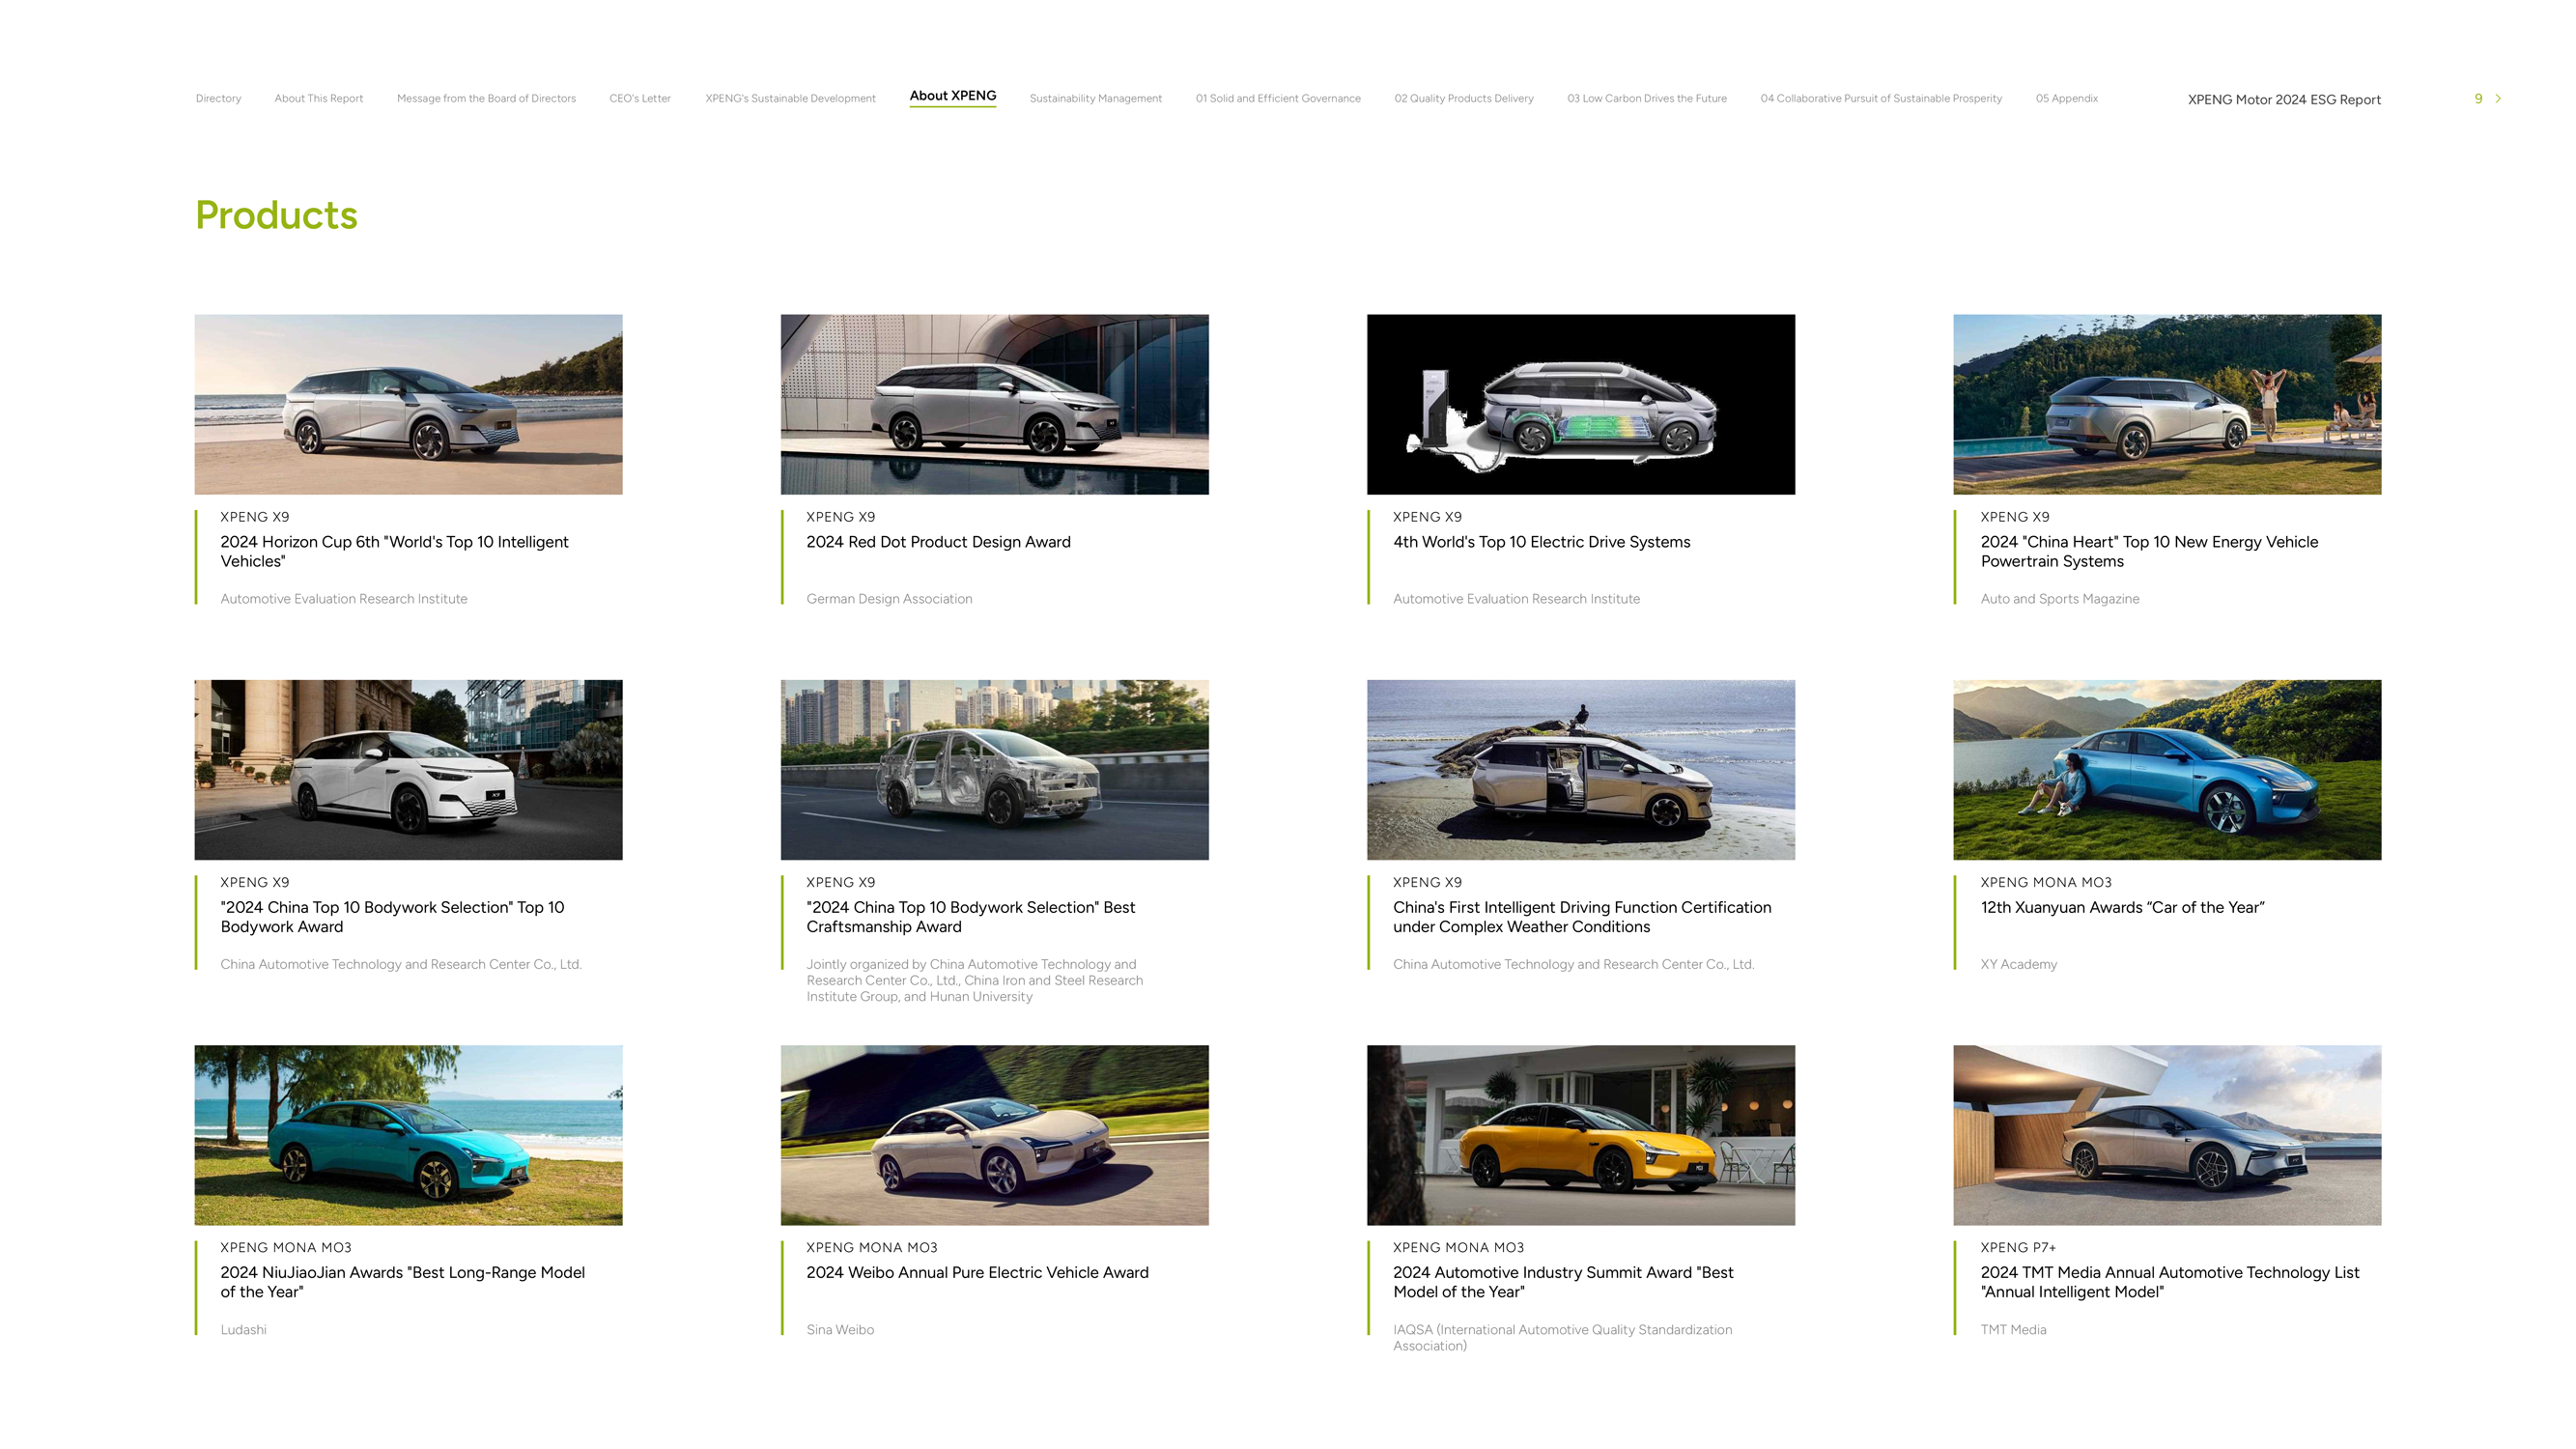Image resolution: width=2576 pixels, height=1449 pixels.
Task: Click the next page arrow icon
Action: pos(2497,98)
